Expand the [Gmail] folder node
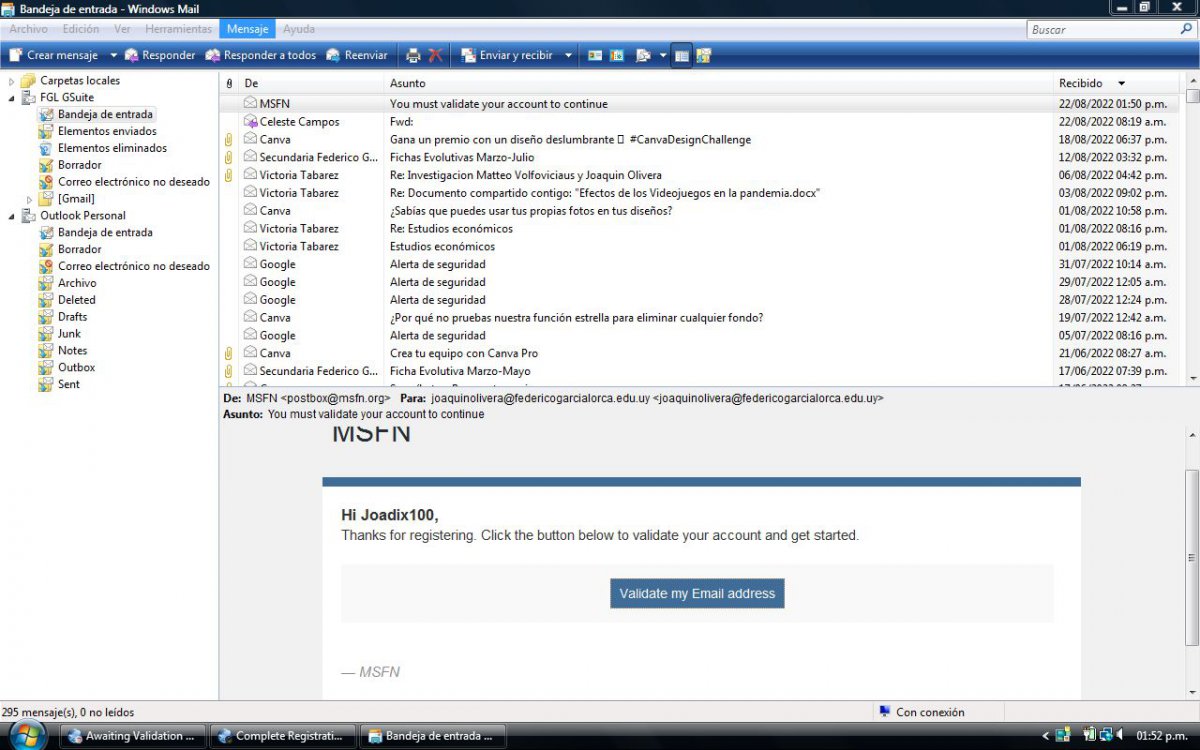The image size is (1200, 750). (x=30, y=199)
